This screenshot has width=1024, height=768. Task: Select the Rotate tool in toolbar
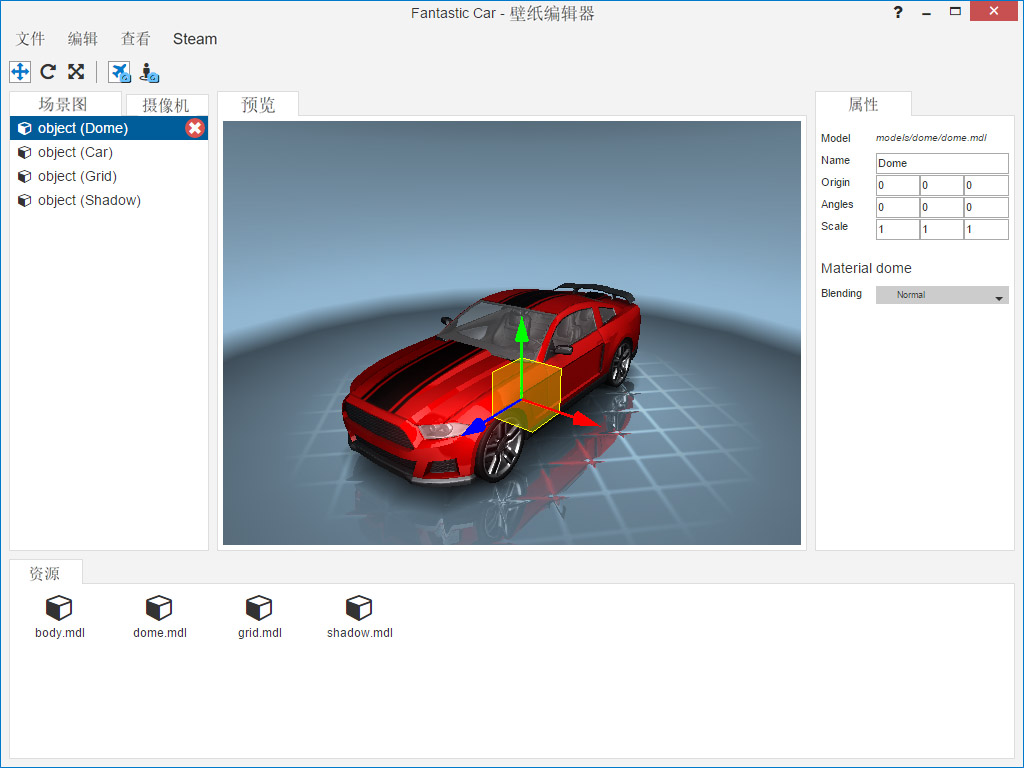[48, 71]
